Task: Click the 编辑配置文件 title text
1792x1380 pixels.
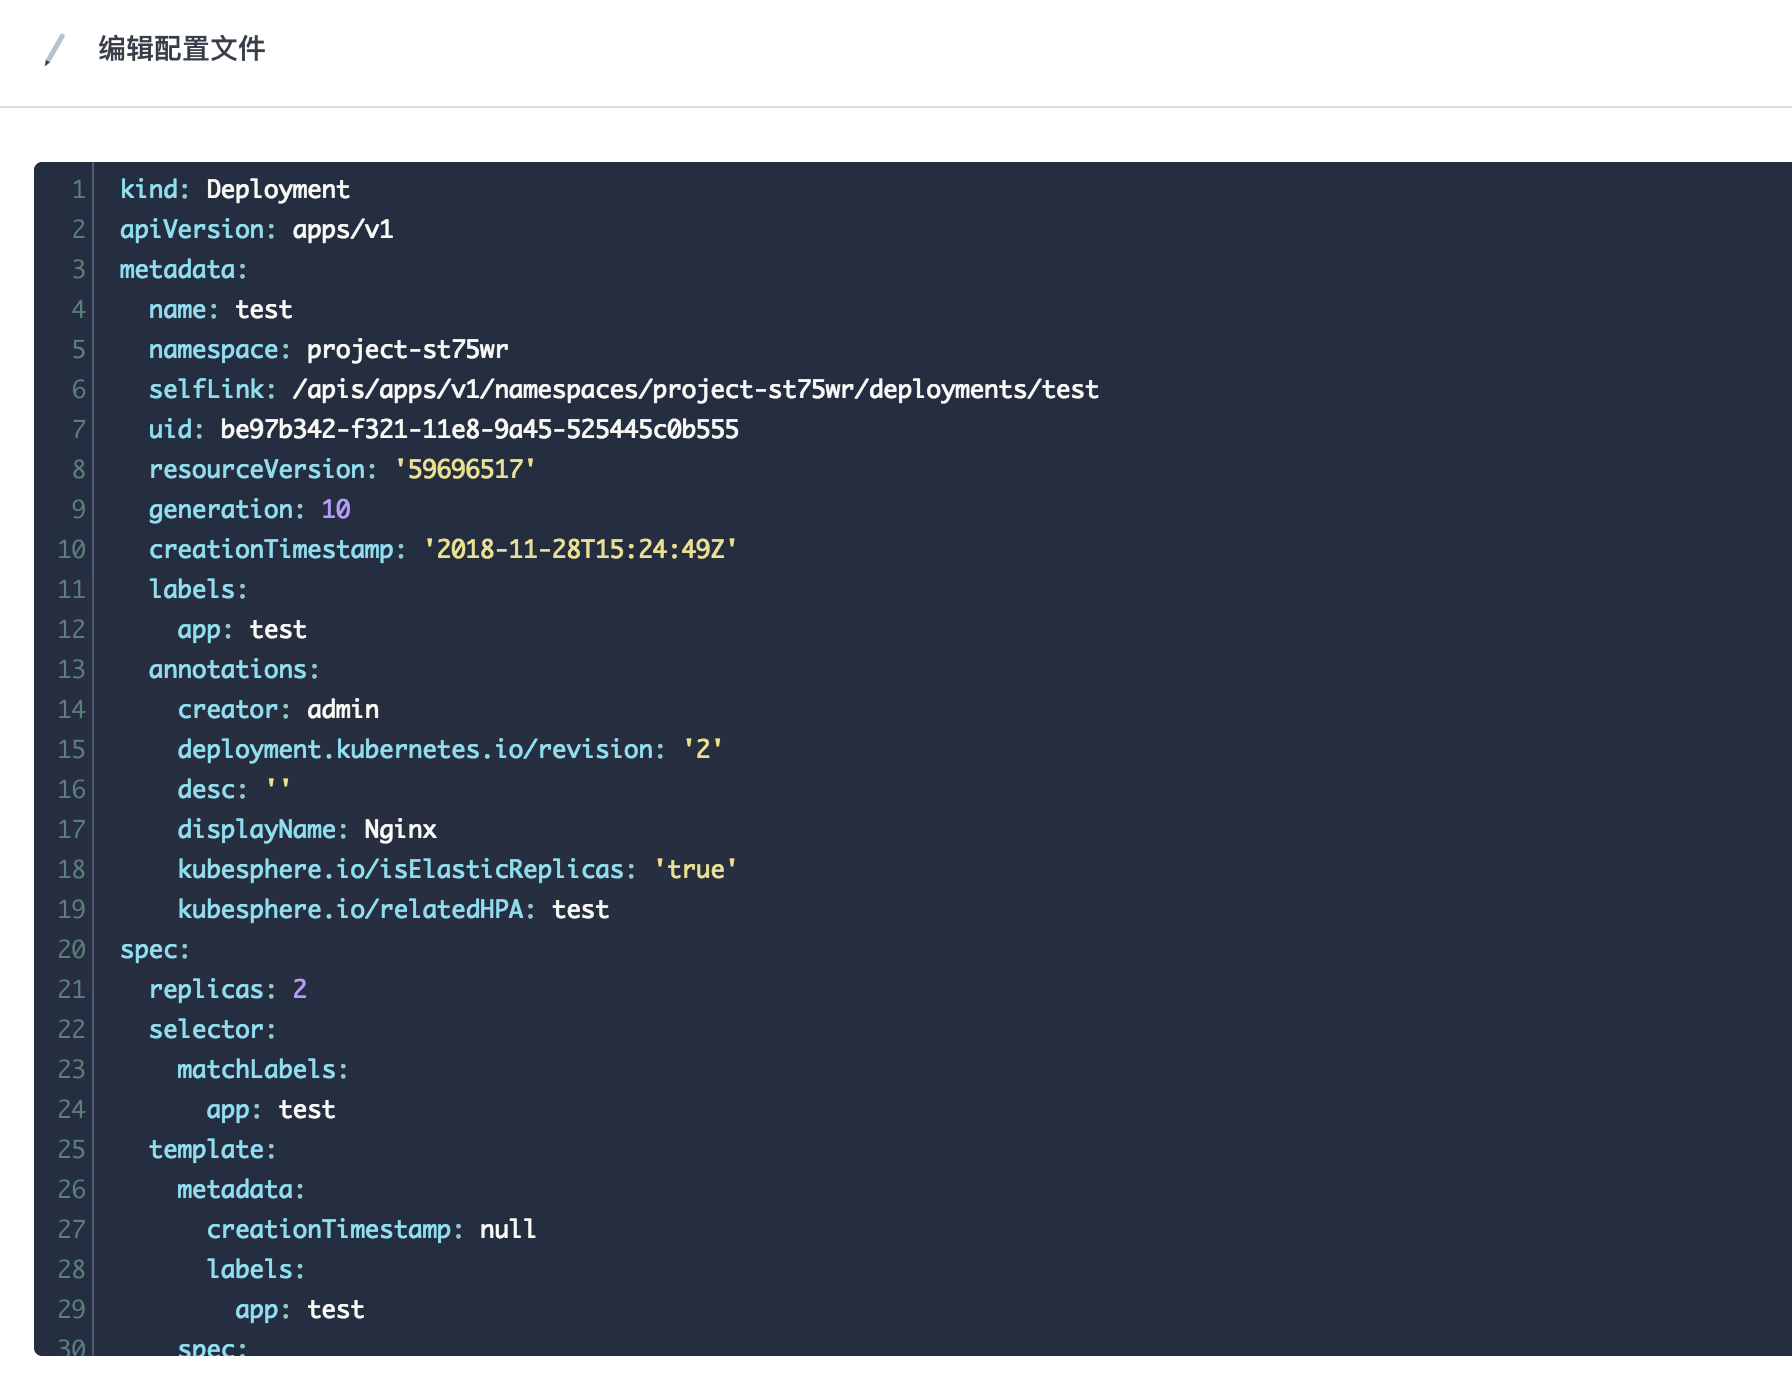Action: coord(182,49)
